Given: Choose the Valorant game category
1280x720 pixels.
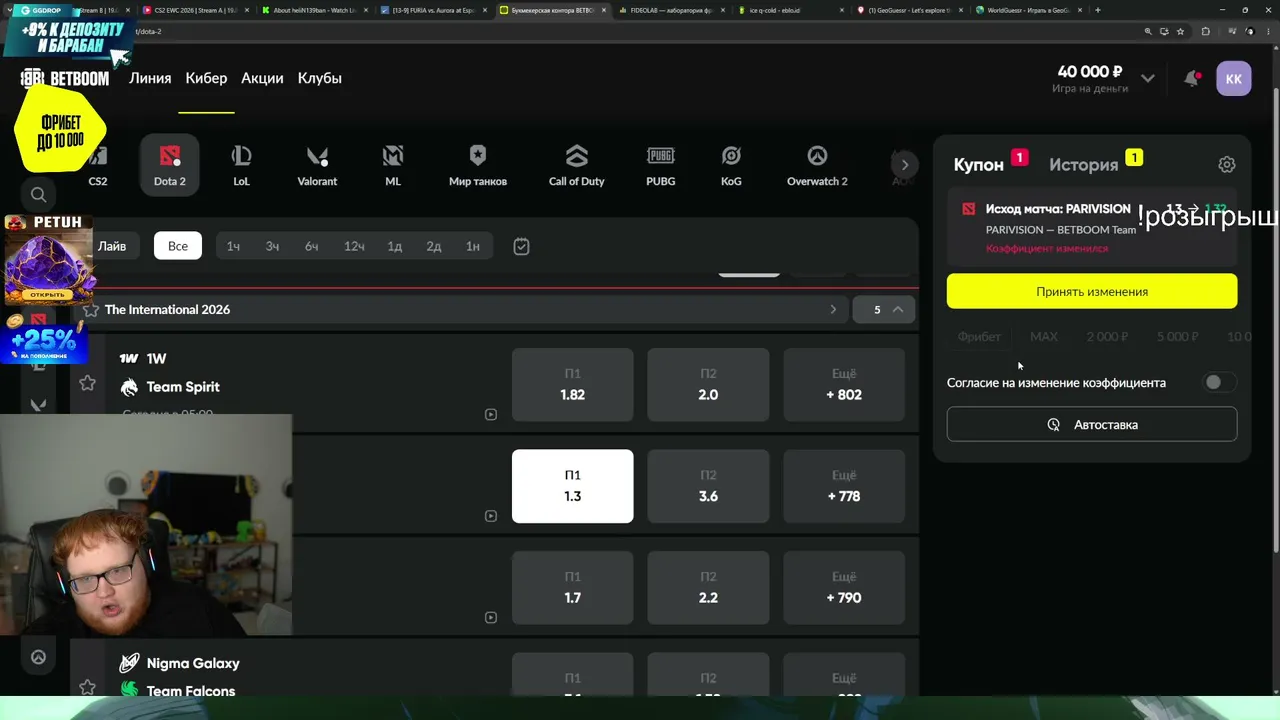Looking at the screenshot, I should click(x=317, y=164).
